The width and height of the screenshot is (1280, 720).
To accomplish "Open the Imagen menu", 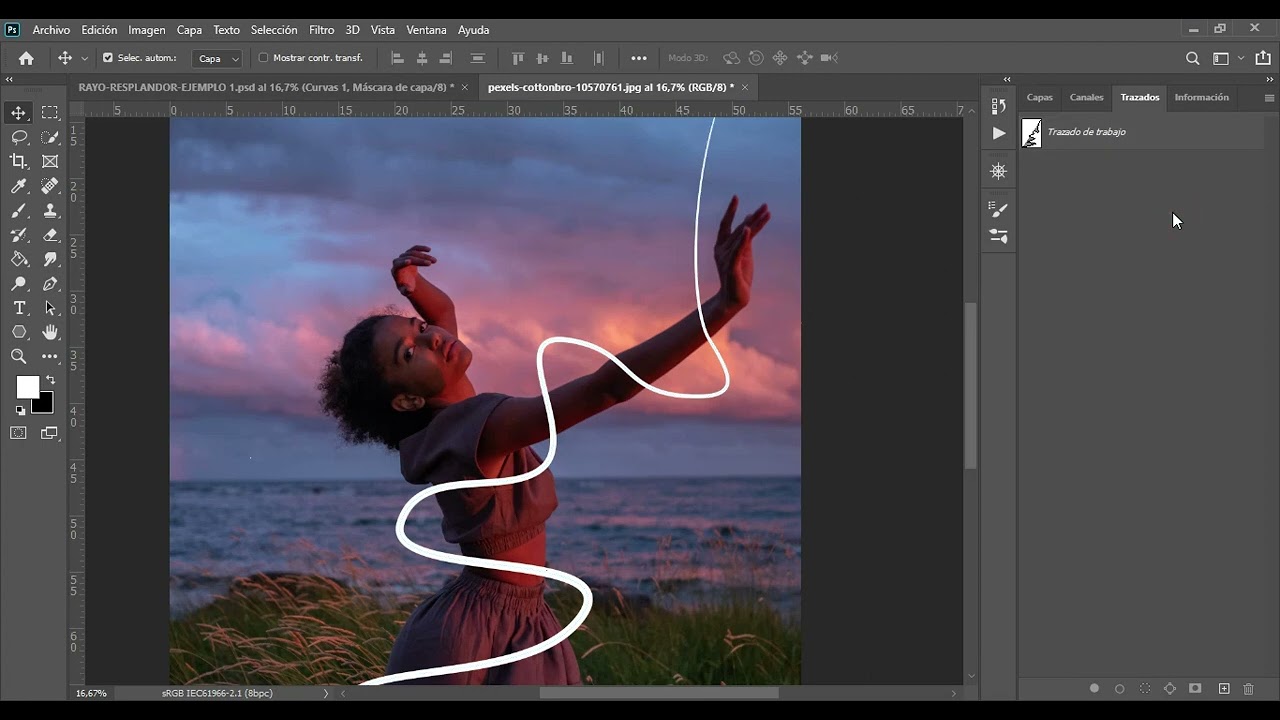I will pos(147,30).
